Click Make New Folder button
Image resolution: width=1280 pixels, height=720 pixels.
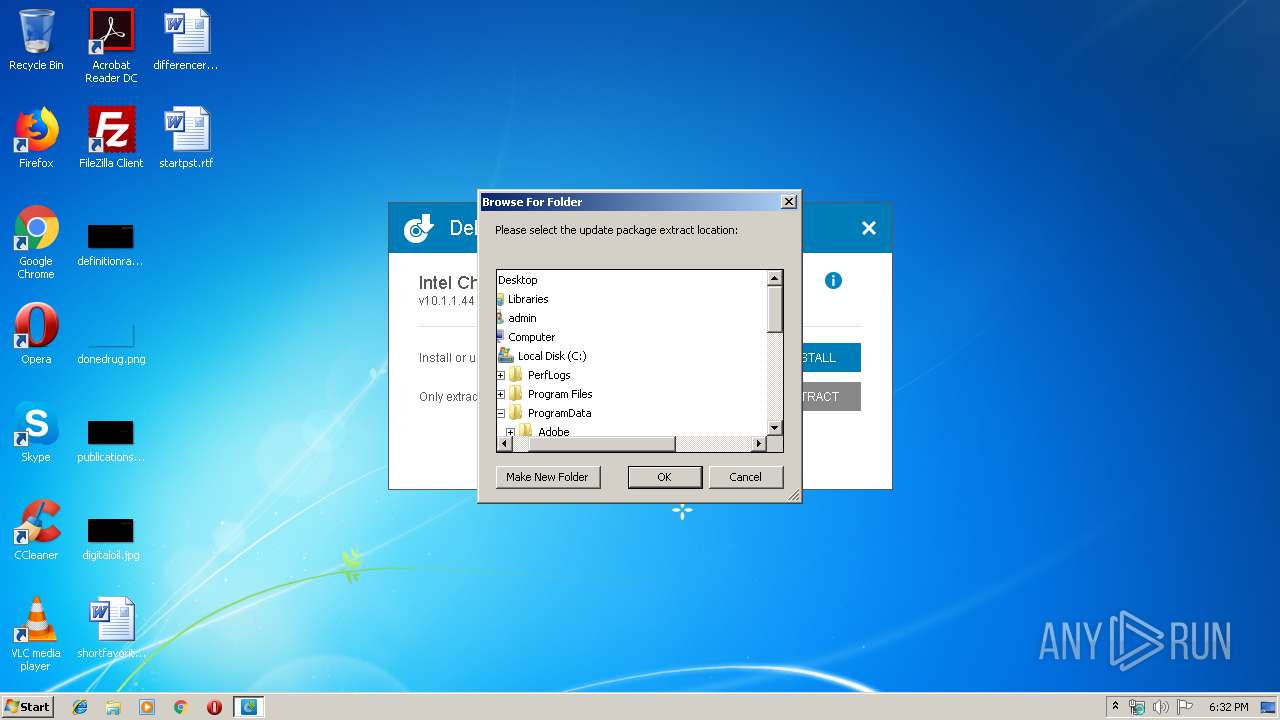(547, 477)
